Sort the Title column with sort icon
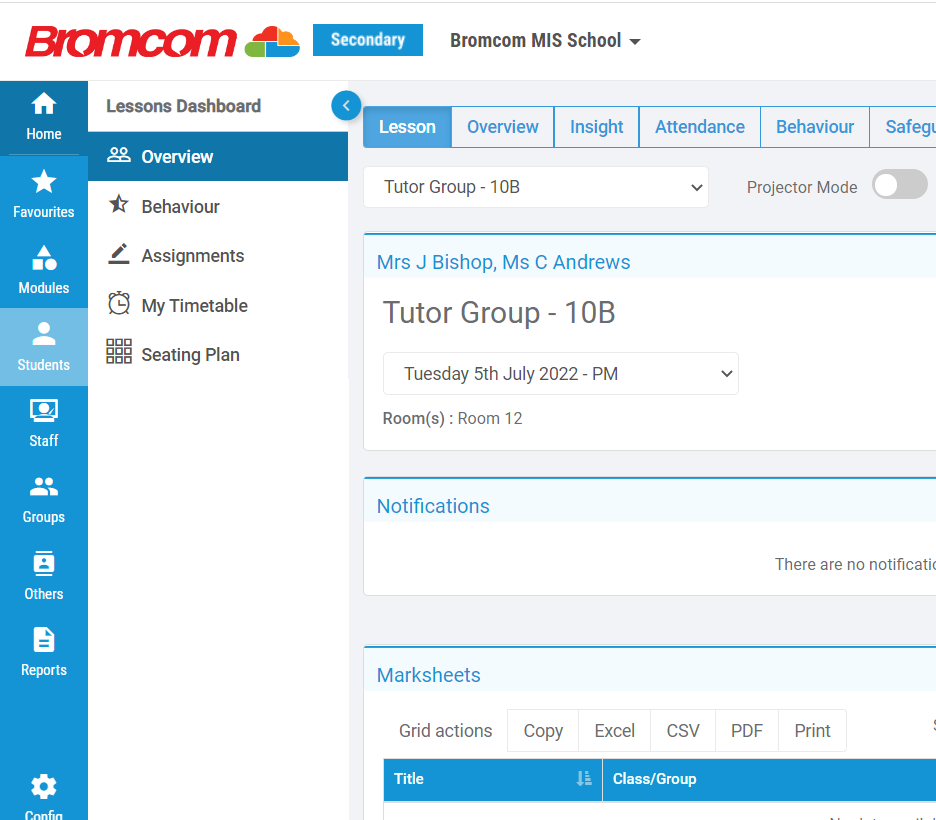This screenshot has width=936, height=820. (x=584, y=779)
